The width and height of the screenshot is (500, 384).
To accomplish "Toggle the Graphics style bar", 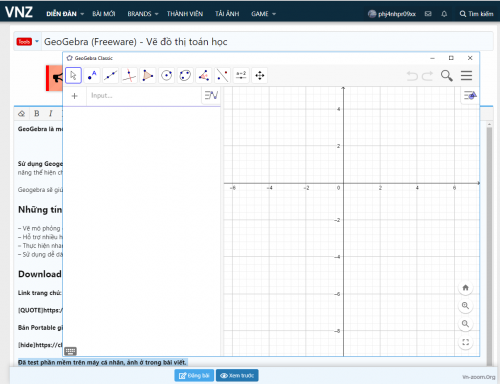I will [x=470, y=96].
